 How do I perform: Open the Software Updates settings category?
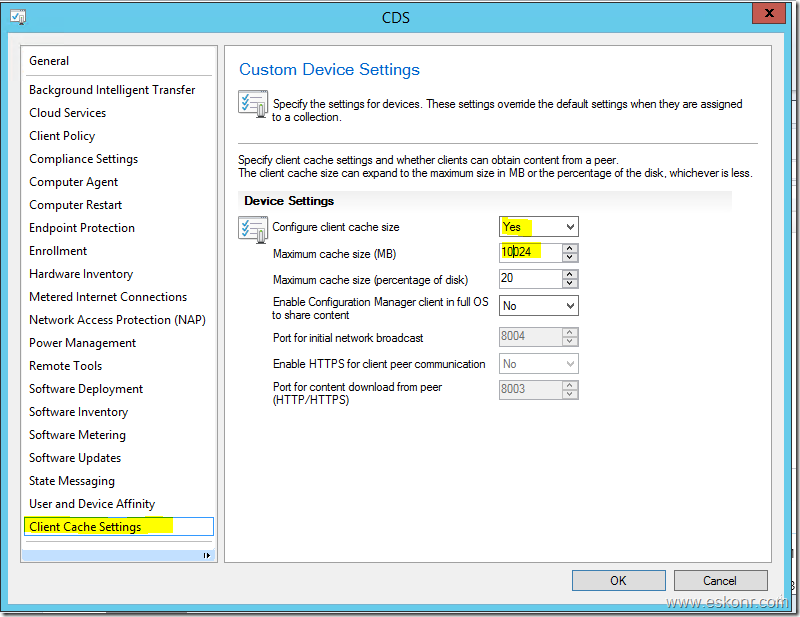pos(75,458)
